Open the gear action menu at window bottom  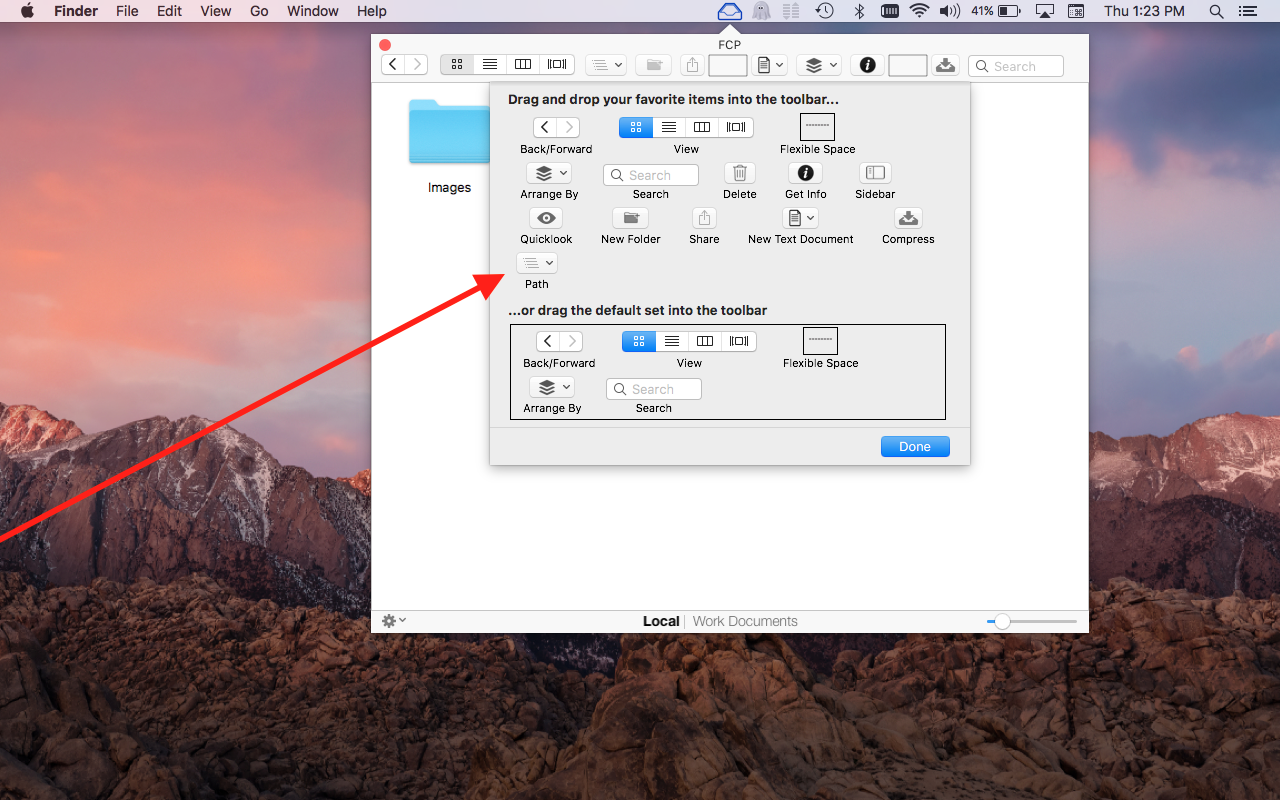pos(394,621)
